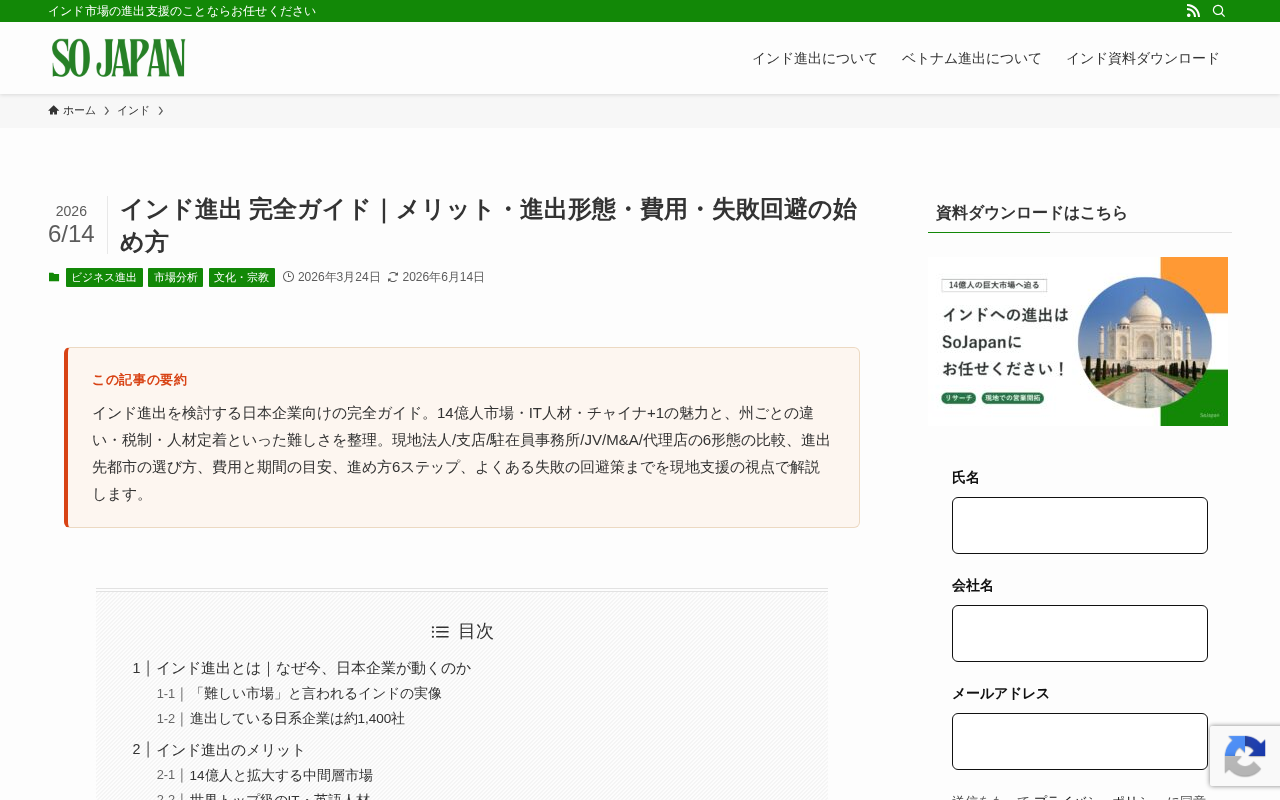Screen dimensions: 1280x800
Task: Go to インド breadcrumb link
Action: (133, 110)
